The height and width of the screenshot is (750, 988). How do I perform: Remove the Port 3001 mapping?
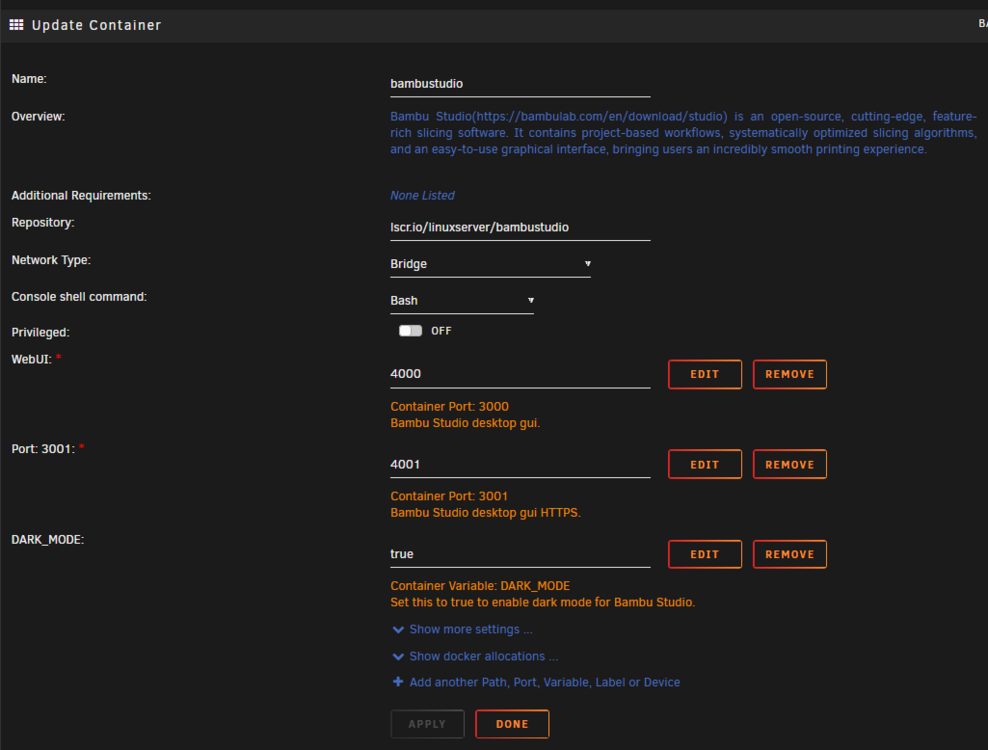[x=790, y=464]
